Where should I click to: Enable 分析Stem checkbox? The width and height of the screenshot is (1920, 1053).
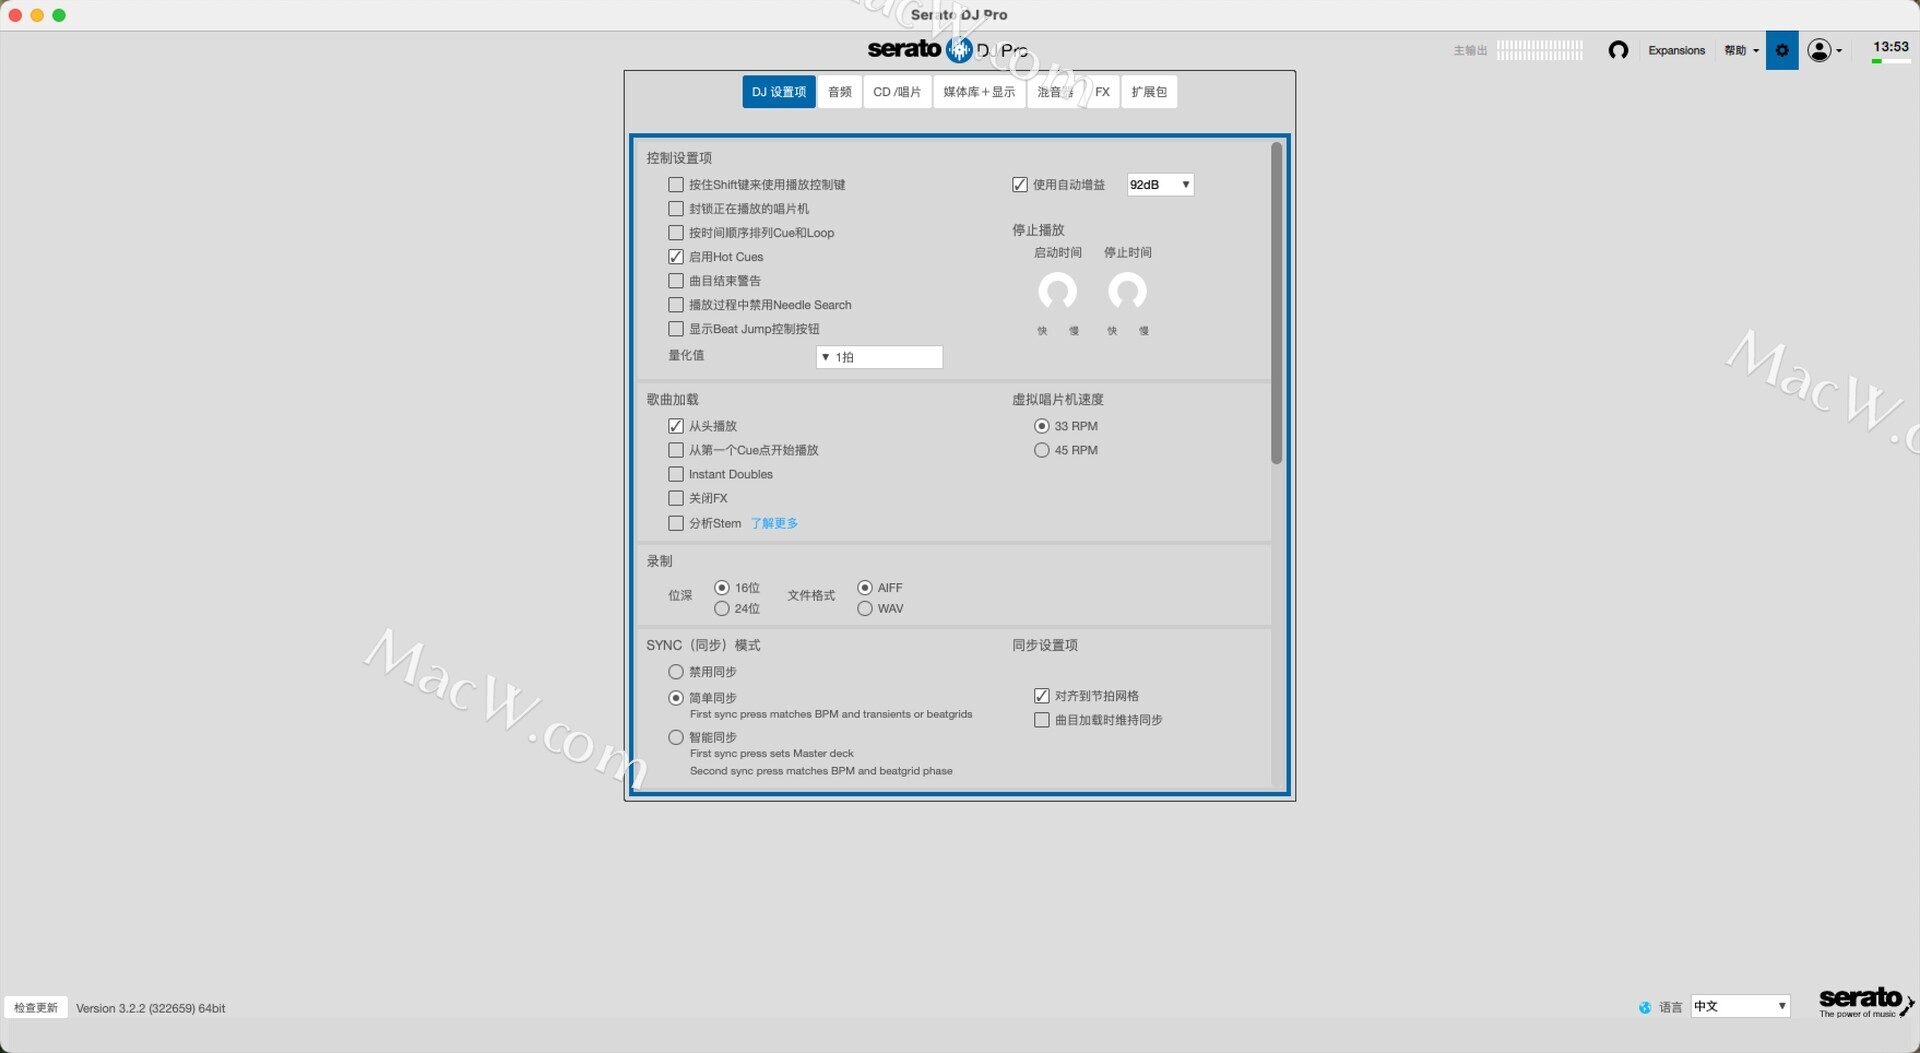(676, 523)
